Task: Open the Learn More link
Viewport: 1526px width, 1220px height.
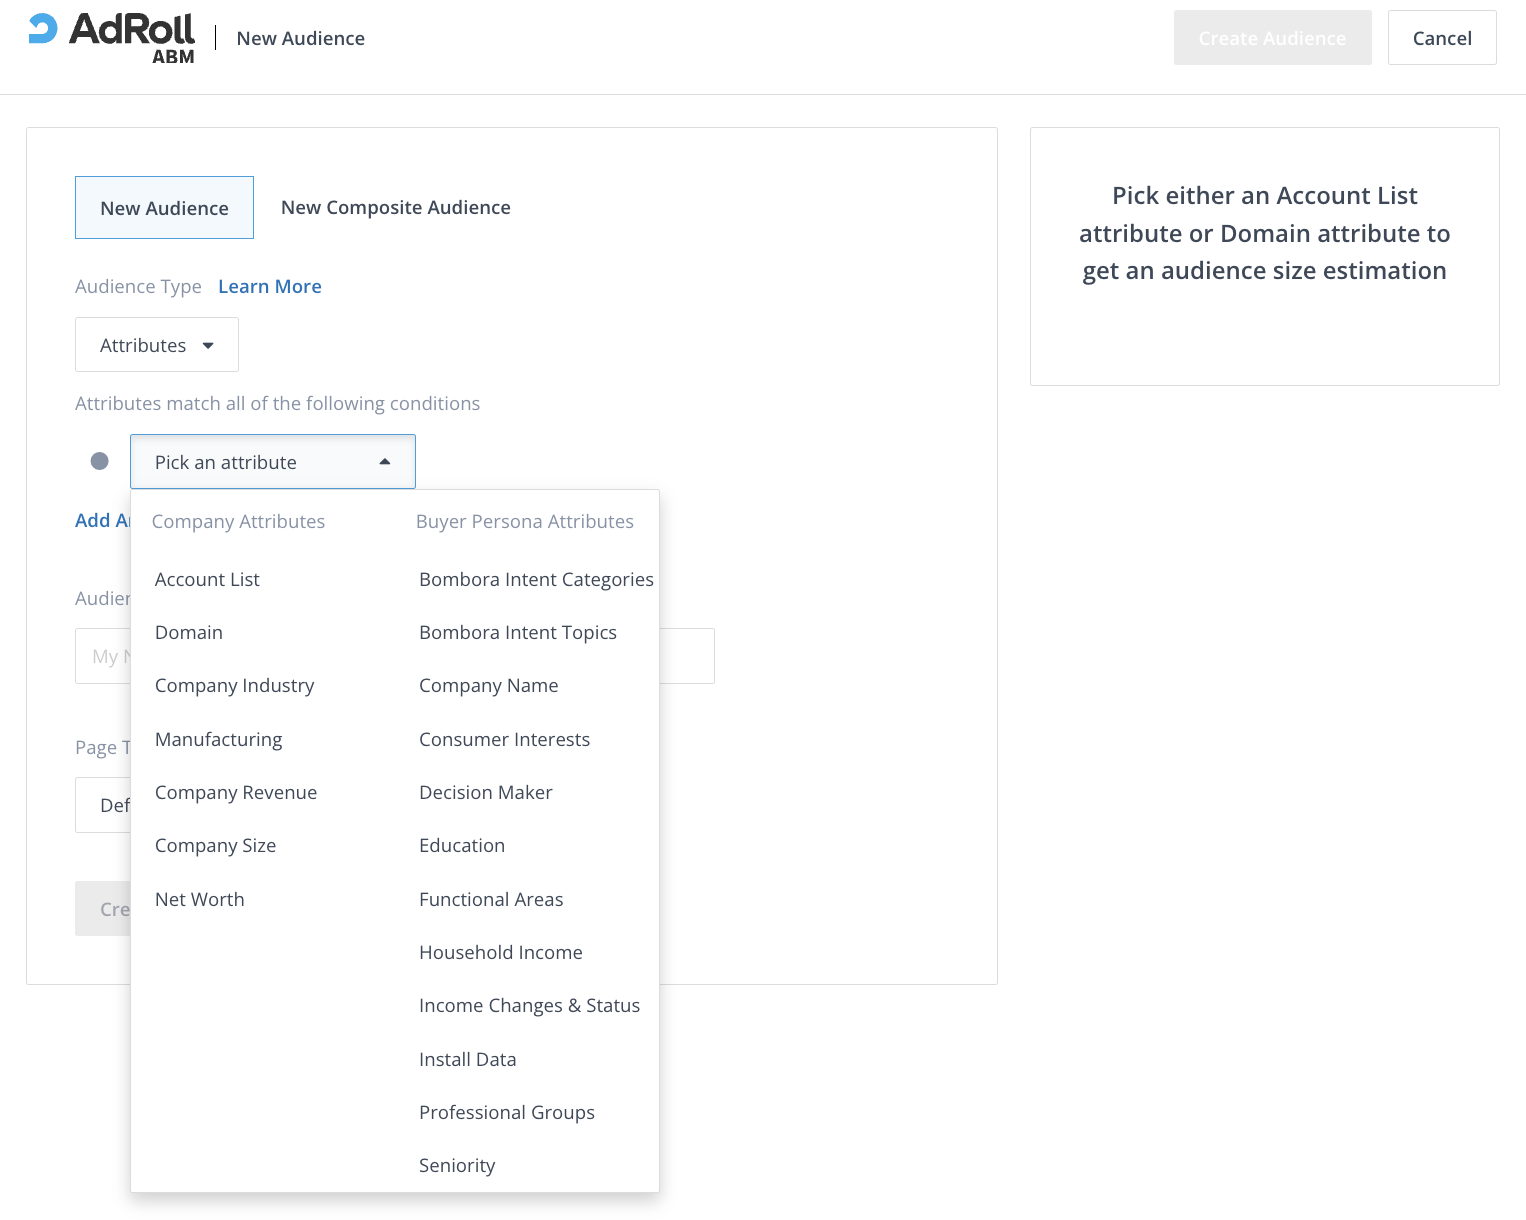Action: [x=269, y=287]
